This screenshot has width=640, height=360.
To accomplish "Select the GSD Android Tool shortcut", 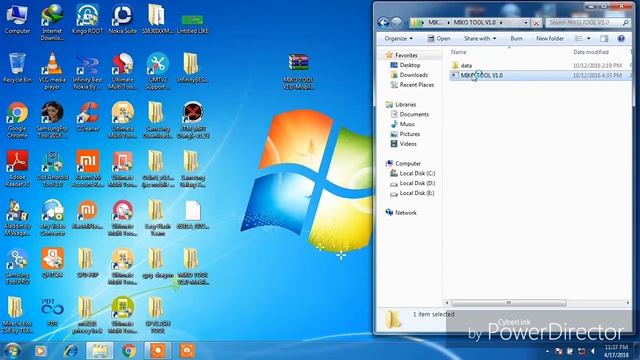I will (52, 169).
